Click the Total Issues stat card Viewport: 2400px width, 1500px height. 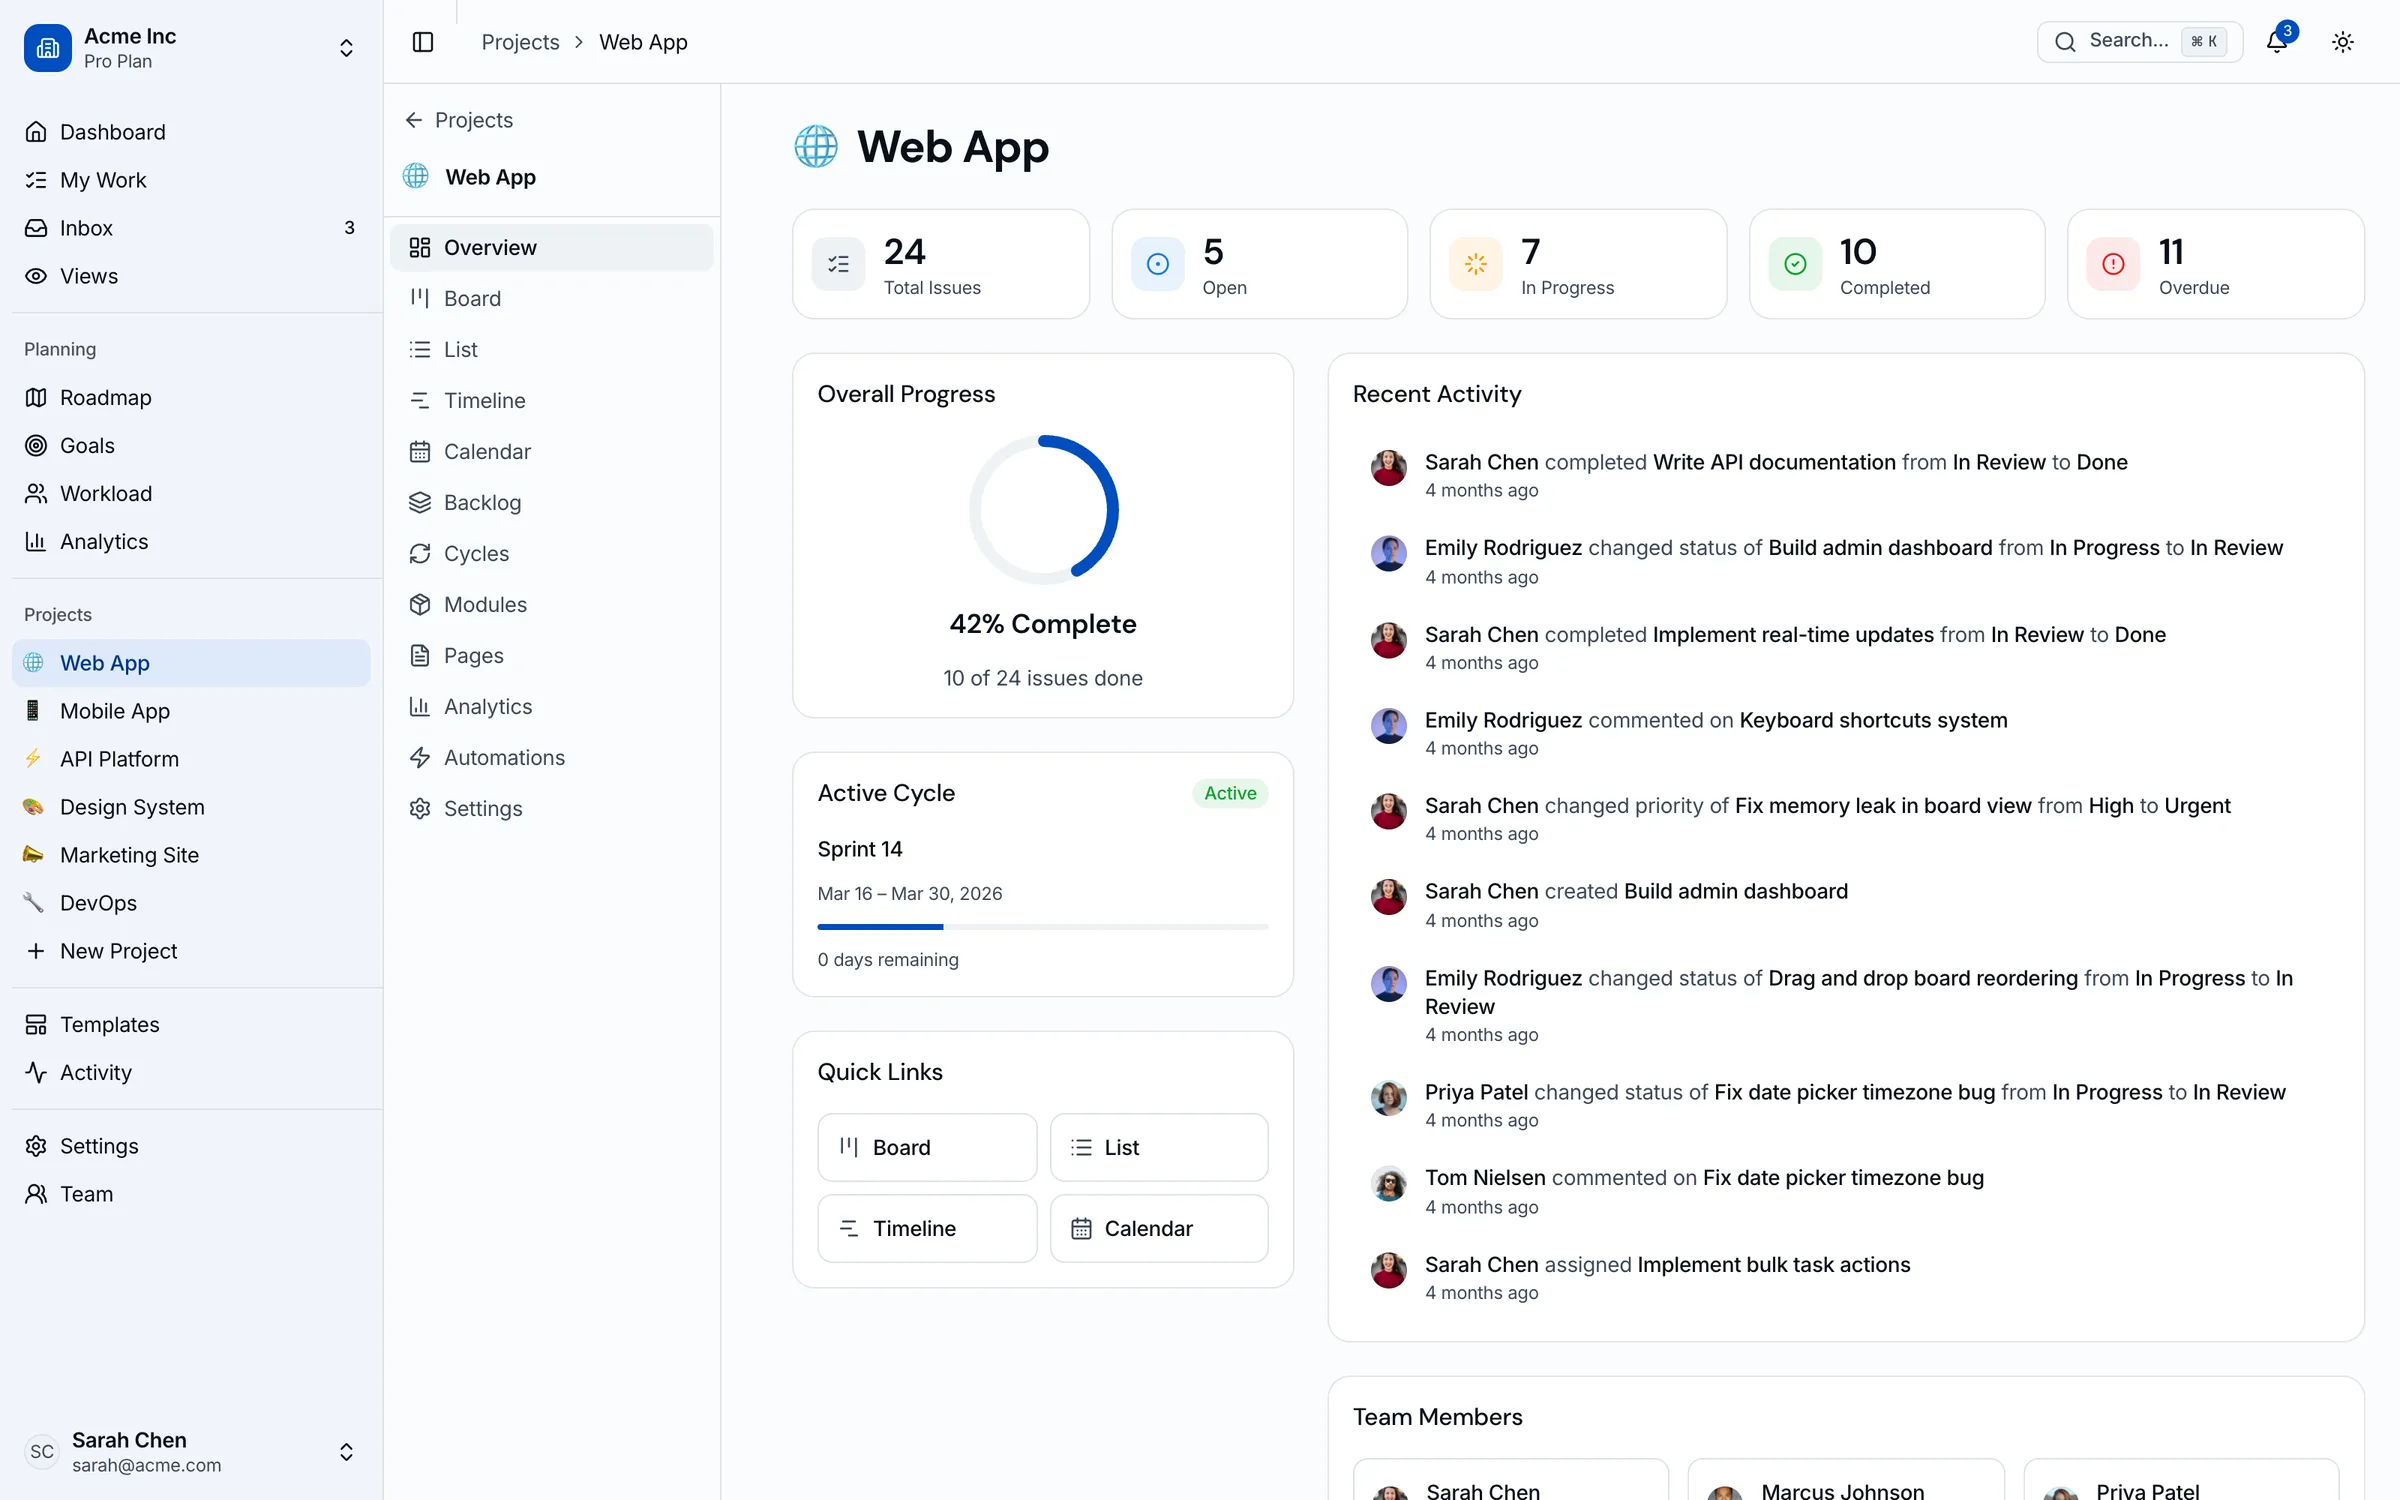941,264
